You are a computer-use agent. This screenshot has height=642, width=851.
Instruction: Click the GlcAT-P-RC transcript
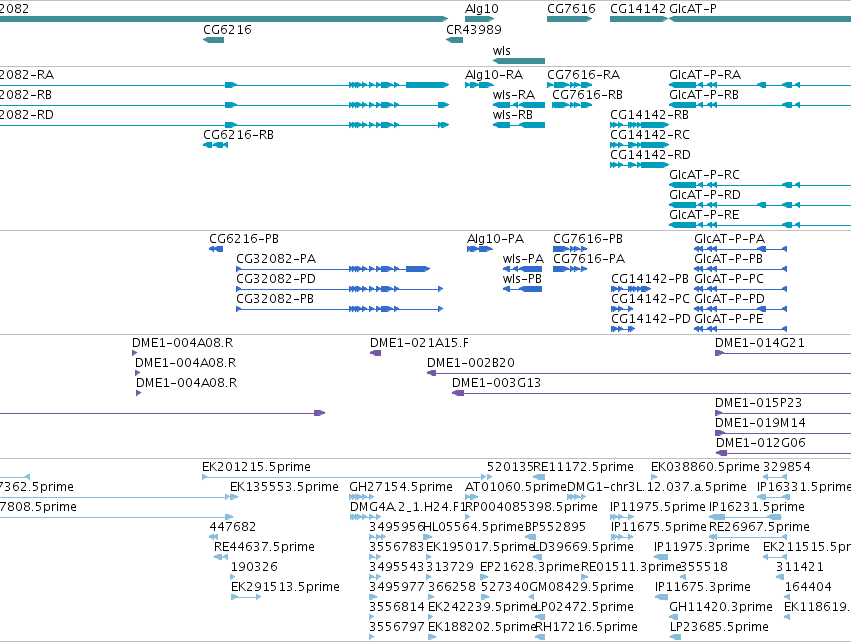[x=704, y=175]
